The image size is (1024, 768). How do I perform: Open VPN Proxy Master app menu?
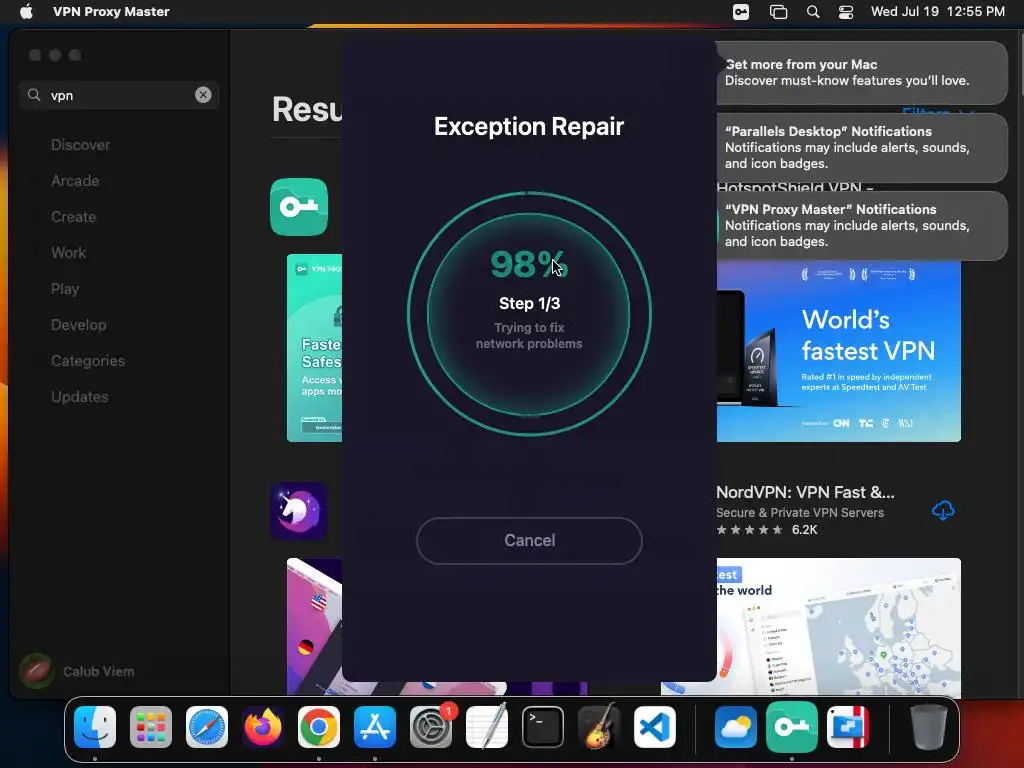[111, 12]
